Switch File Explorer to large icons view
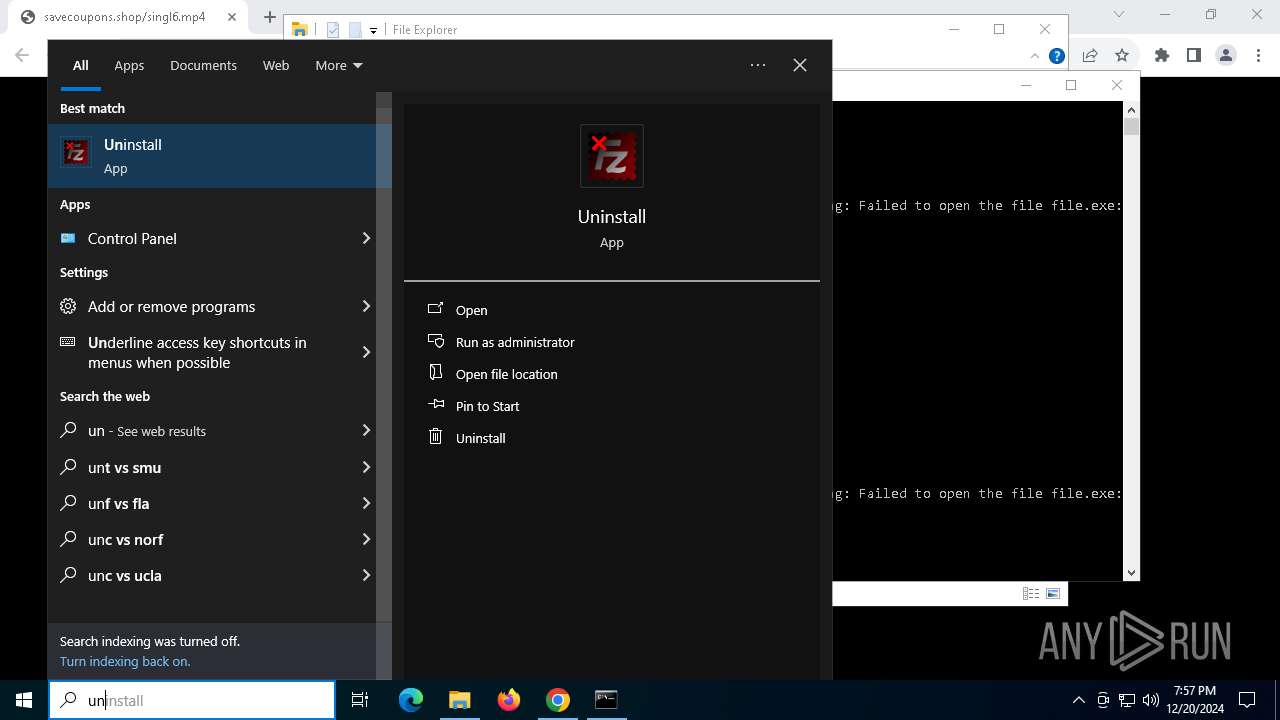Viewport: 1280px width, 720px height. click(1053, 593)
